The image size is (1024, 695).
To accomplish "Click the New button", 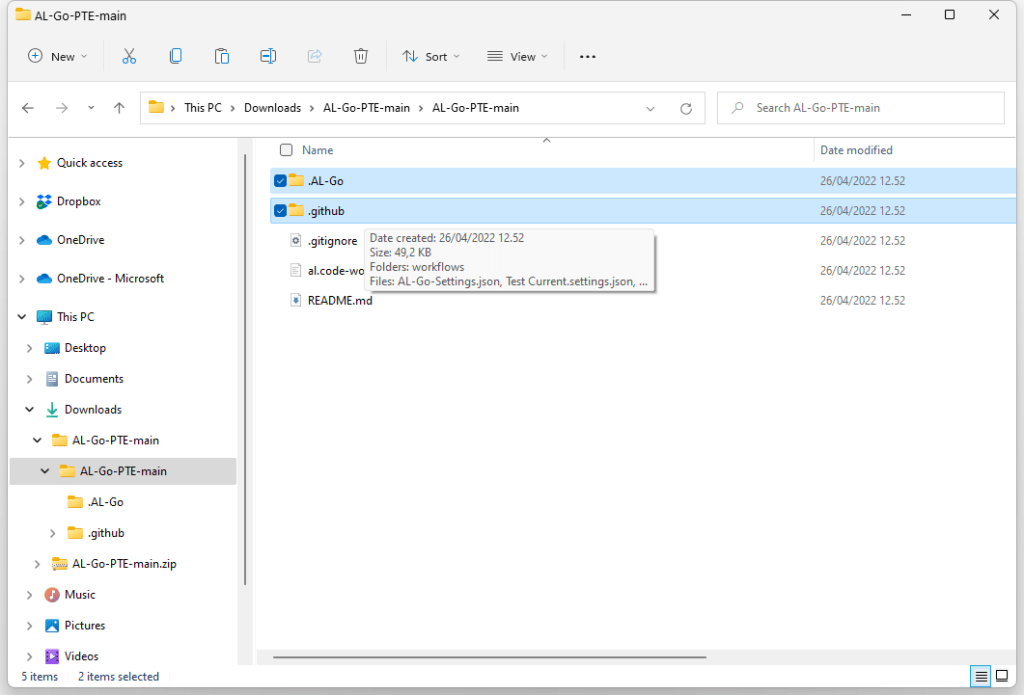I will pos(58,56).
